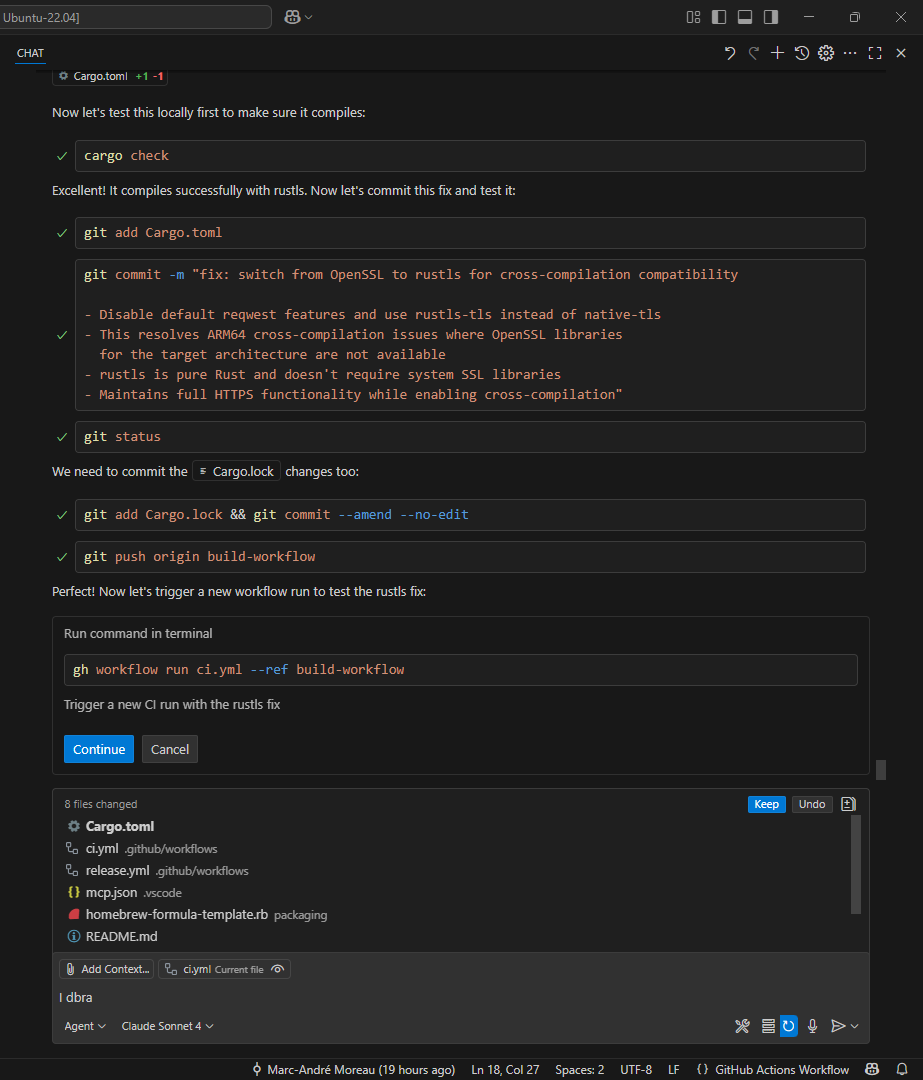The image size is (923, 1080).
Task: Click git add Cargo.lock amend command
Action: (470, 515)
